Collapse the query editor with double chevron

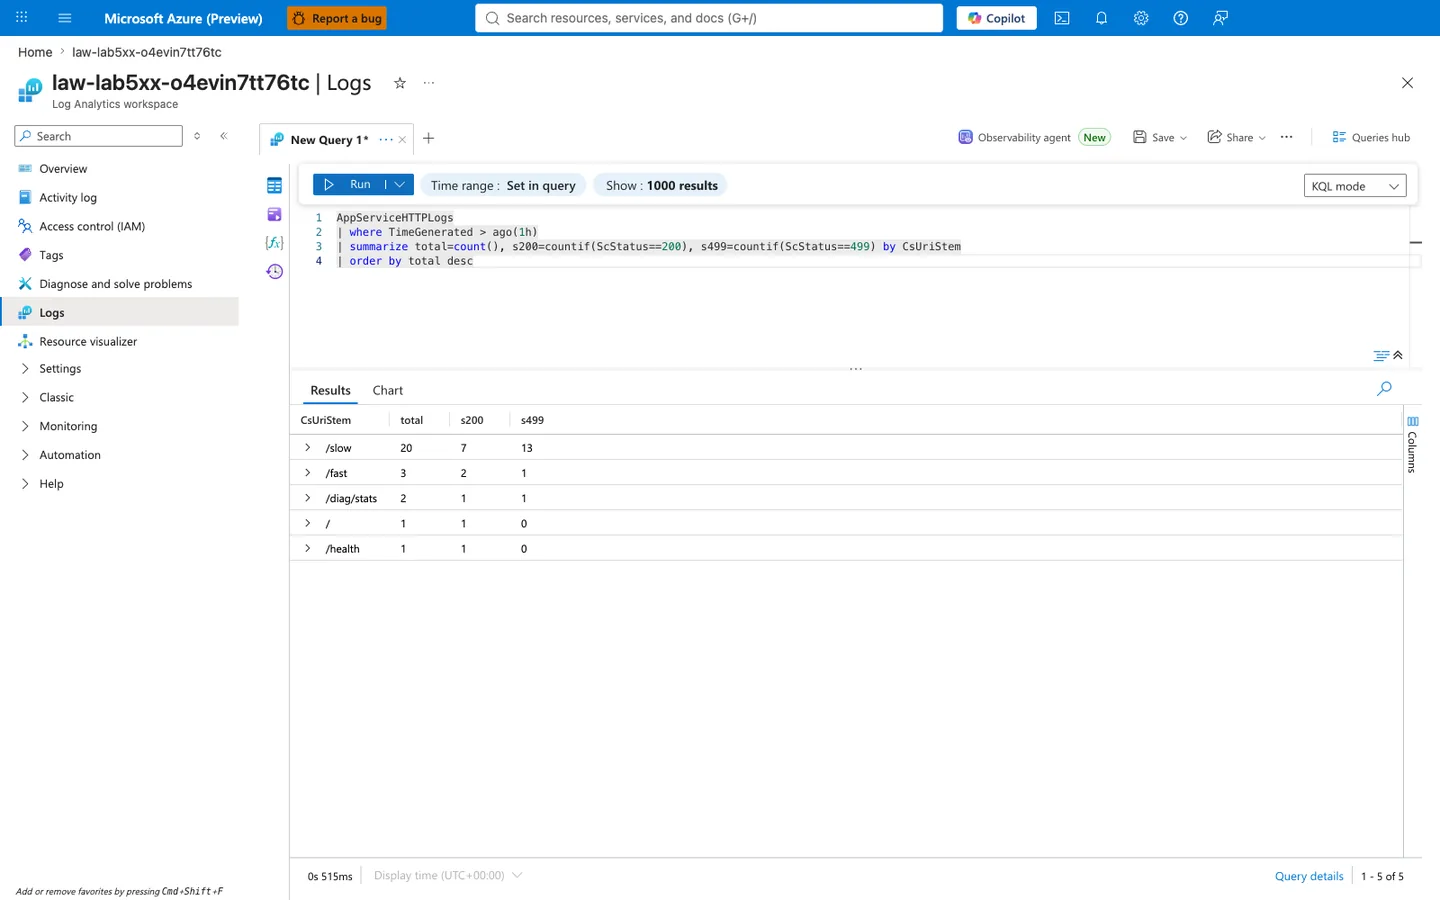point(1398,355)
